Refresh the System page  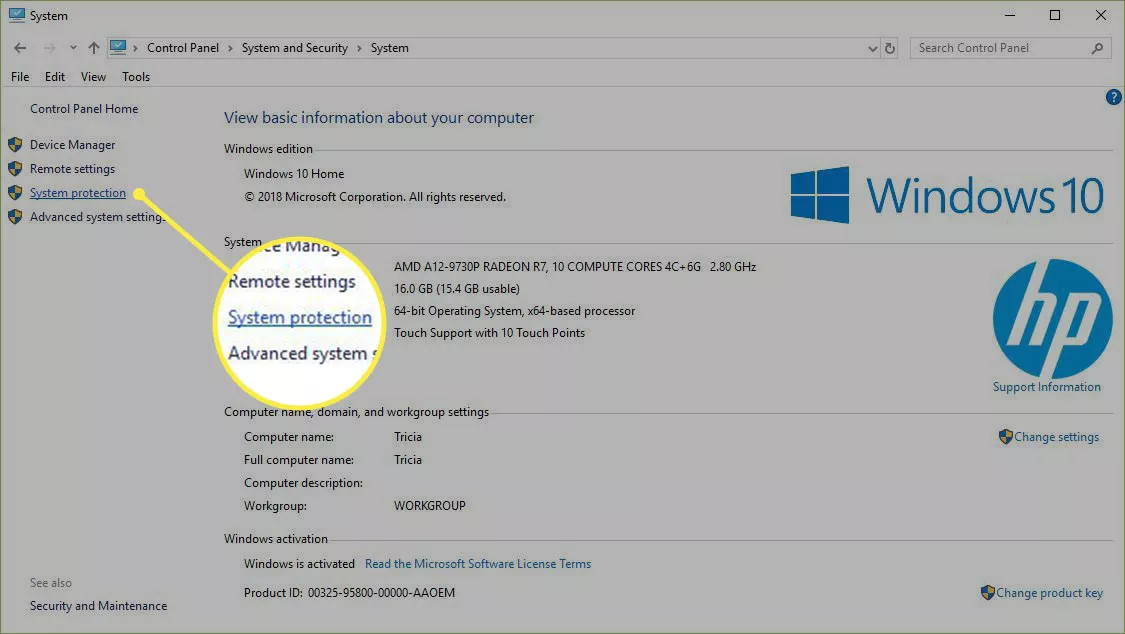[x=890, y=48]
